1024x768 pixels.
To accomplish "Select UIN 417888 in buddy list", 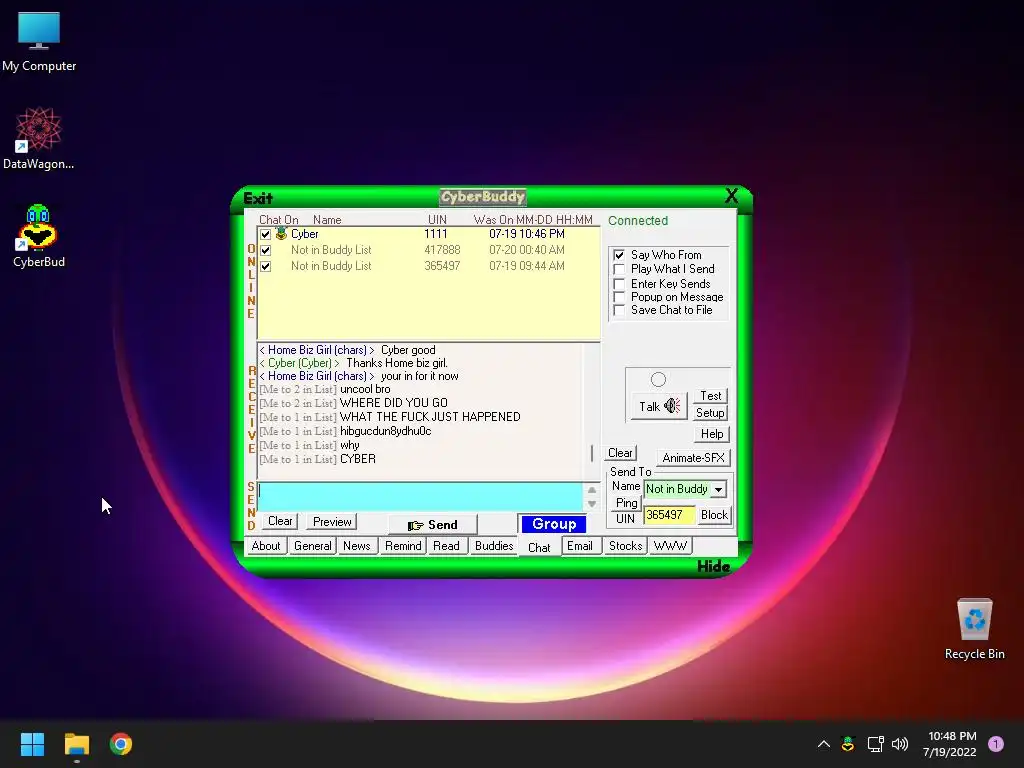I will click(x=442, y=250).
